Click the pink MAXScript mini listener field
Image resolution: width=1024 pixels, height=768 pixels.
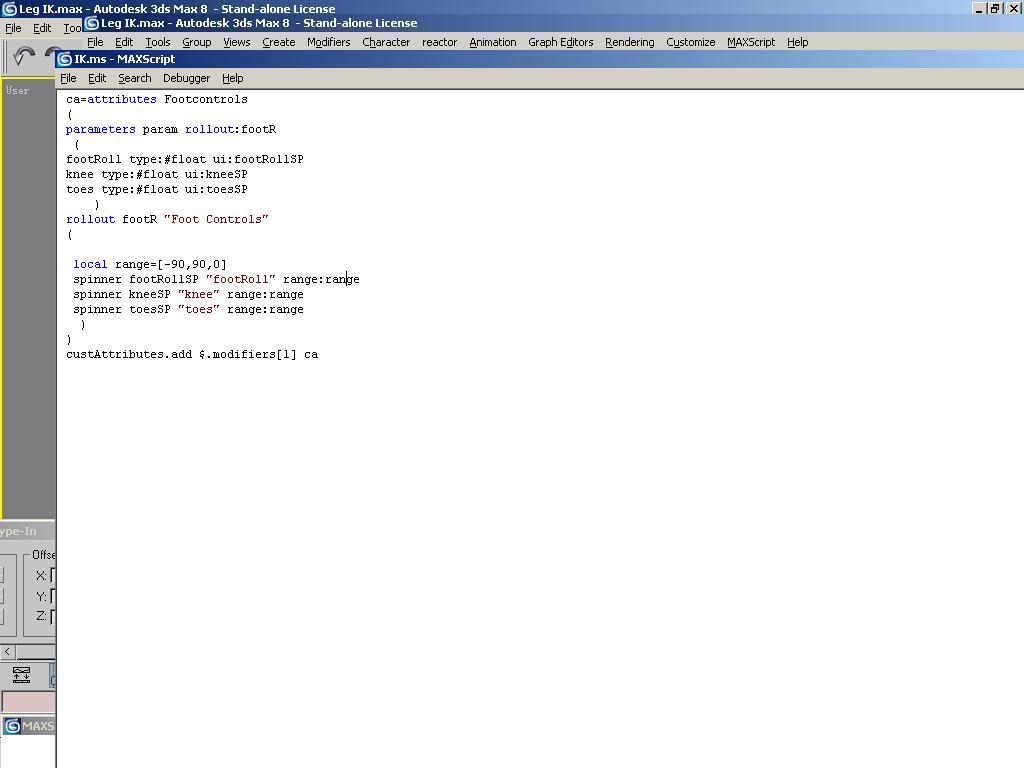click(28, 701)
